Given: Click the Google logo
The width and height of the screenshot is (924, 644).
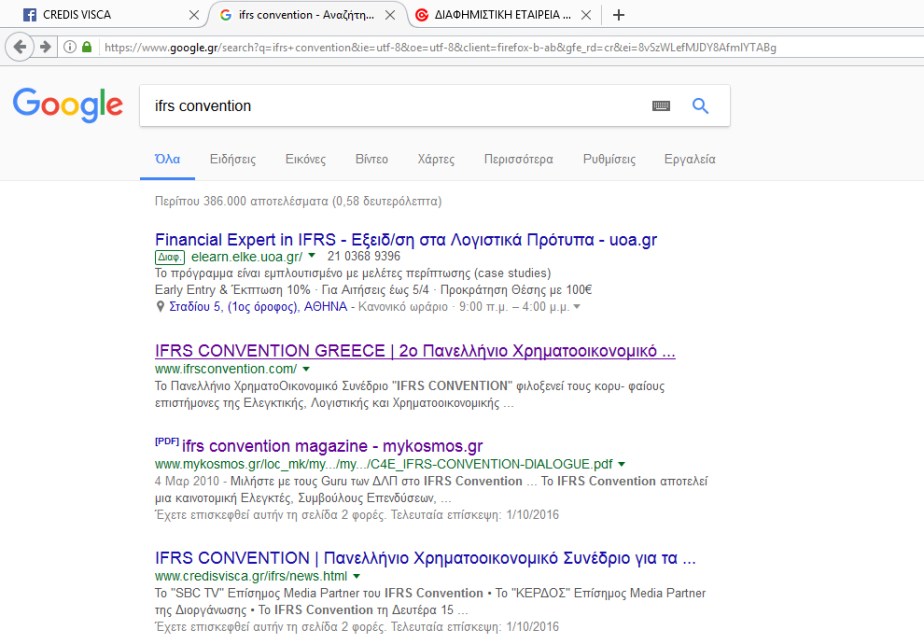Looking at the screenshot, I should [67, 106].
